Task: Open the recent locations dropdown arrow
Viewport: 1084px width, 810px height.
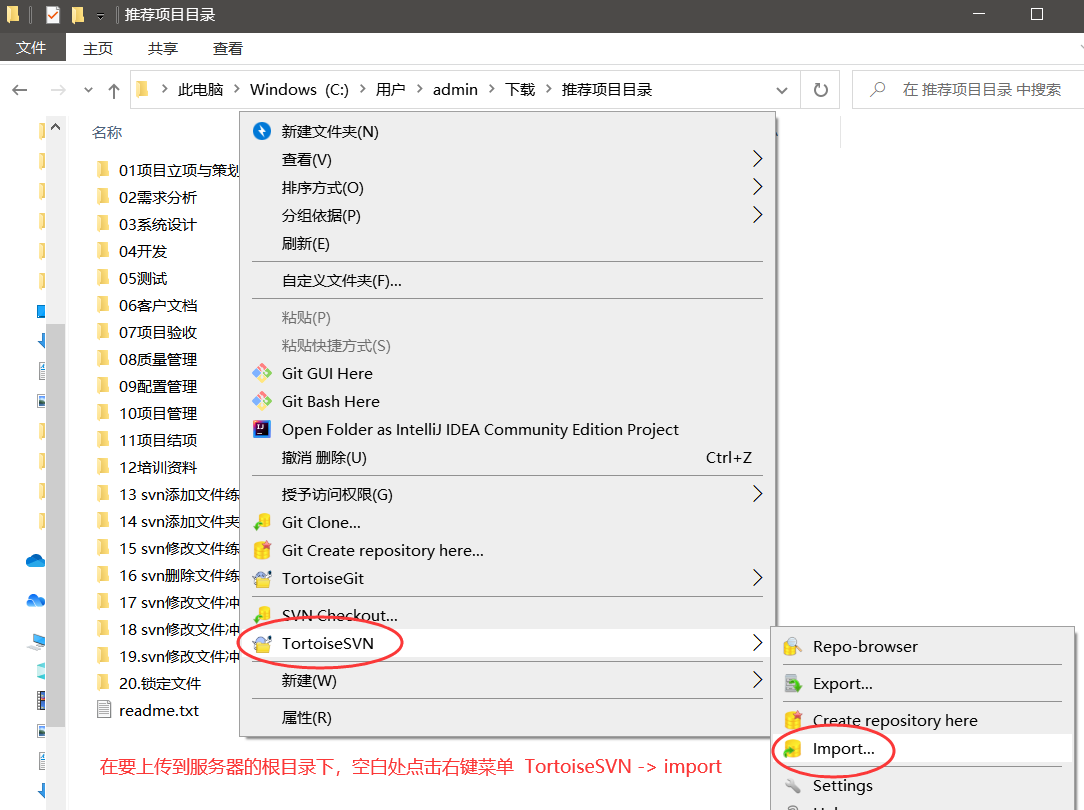Action: click(88, 90)
